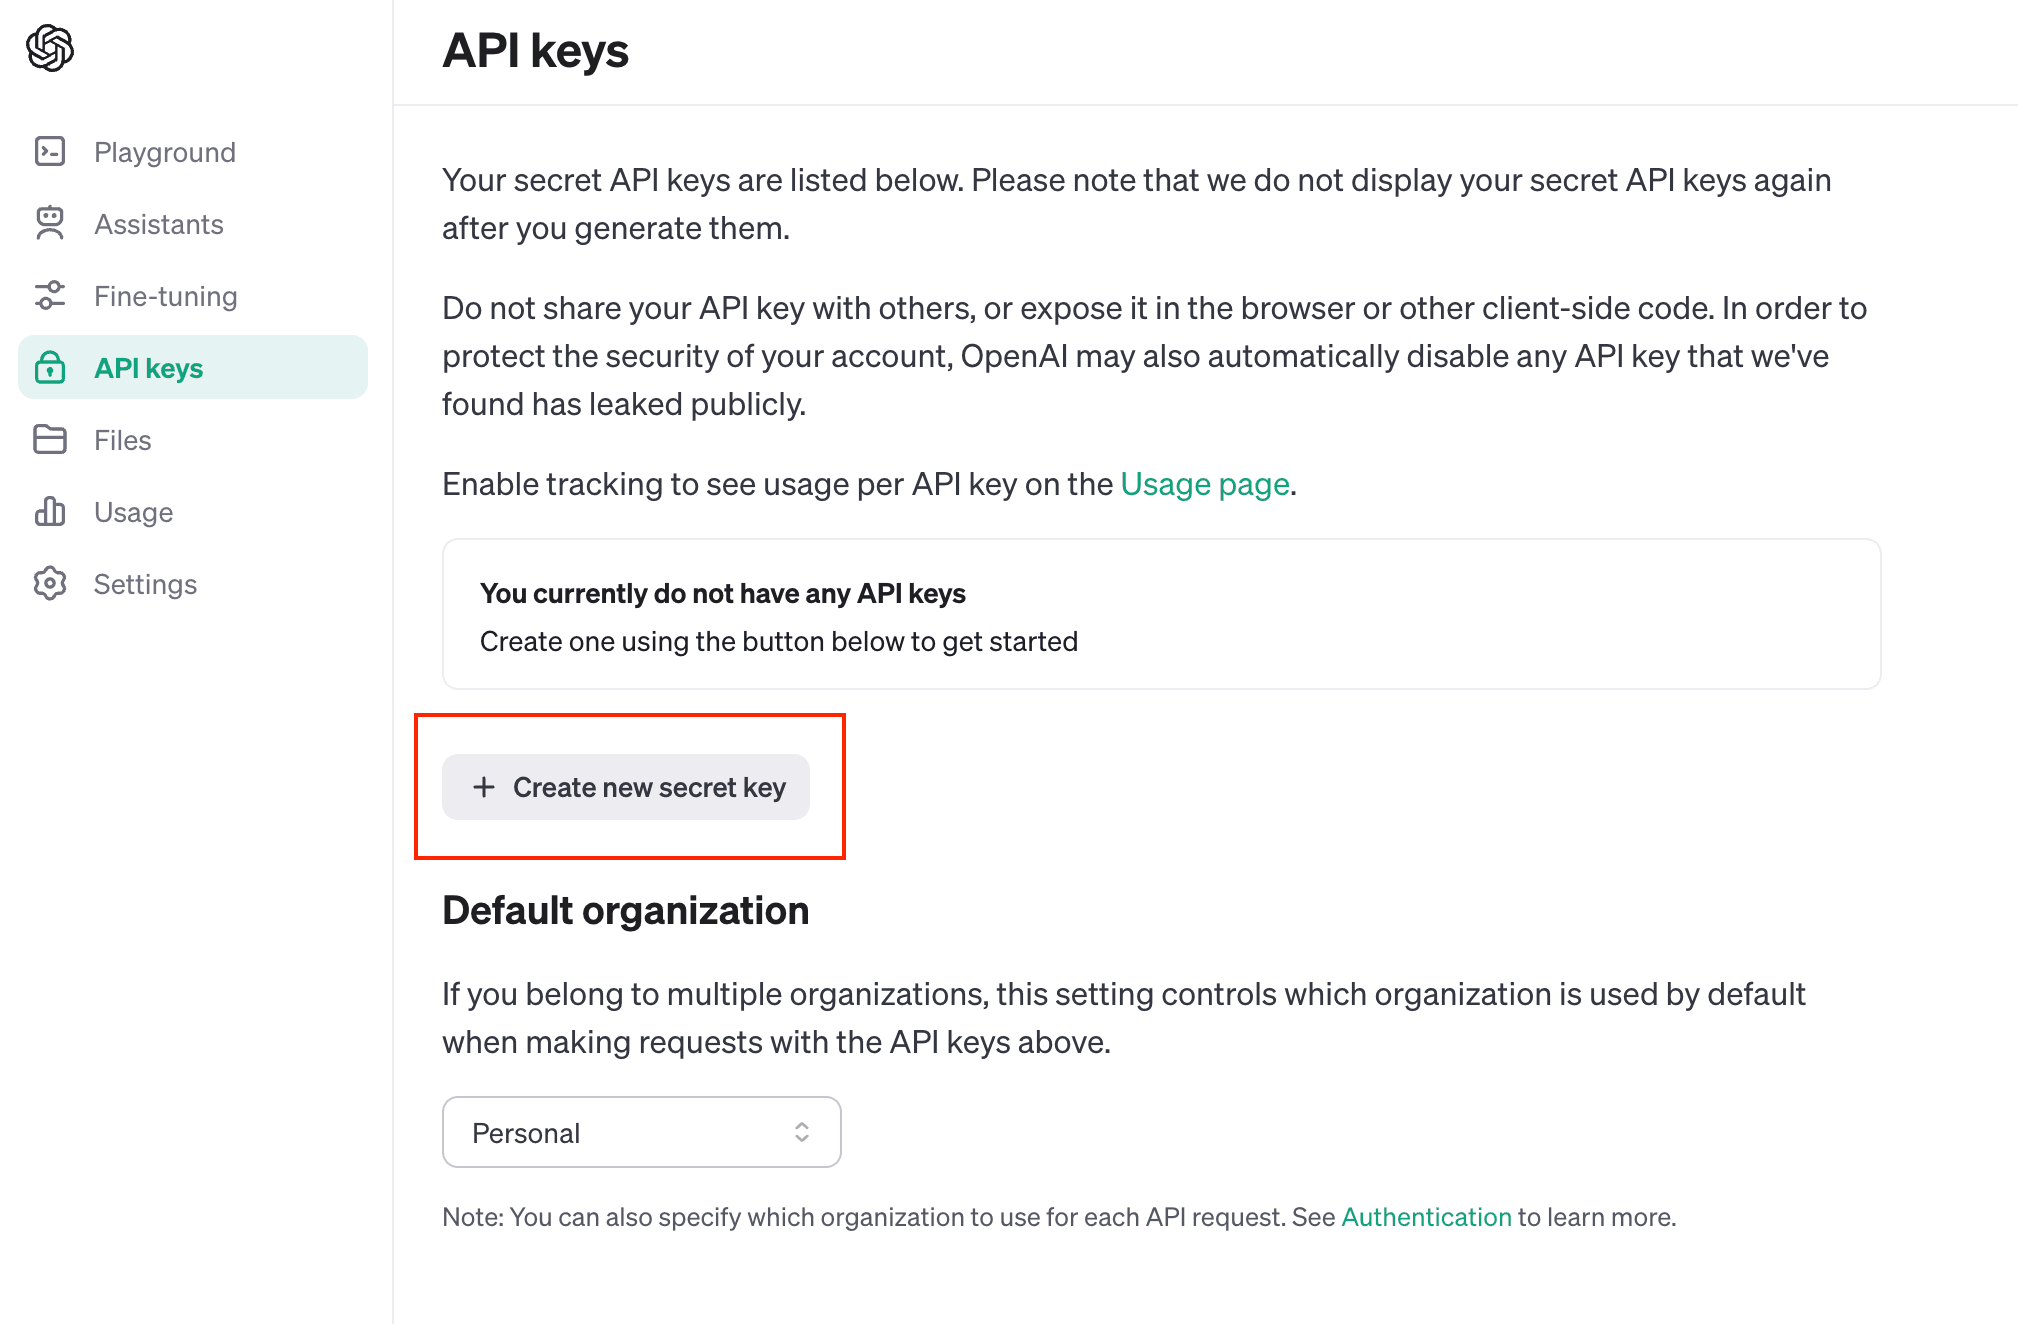Image resolution: width=2018 pixels, height=1324 pixels.
Task: Select the Assistants robot icon
Action: point(50,223)
